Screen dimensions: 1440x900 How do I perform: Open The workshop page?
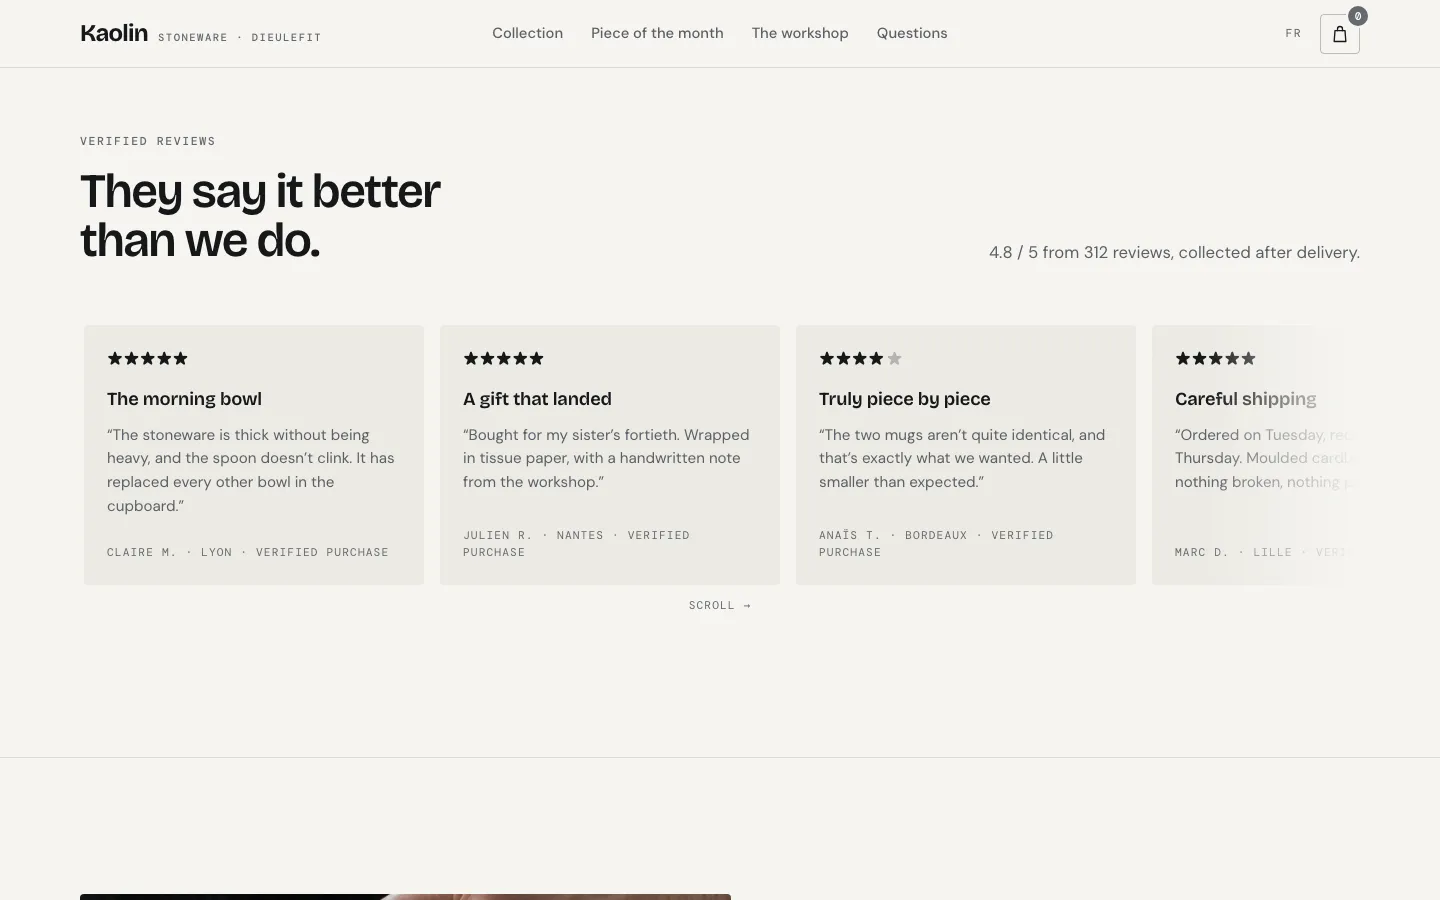click(800, 33)
